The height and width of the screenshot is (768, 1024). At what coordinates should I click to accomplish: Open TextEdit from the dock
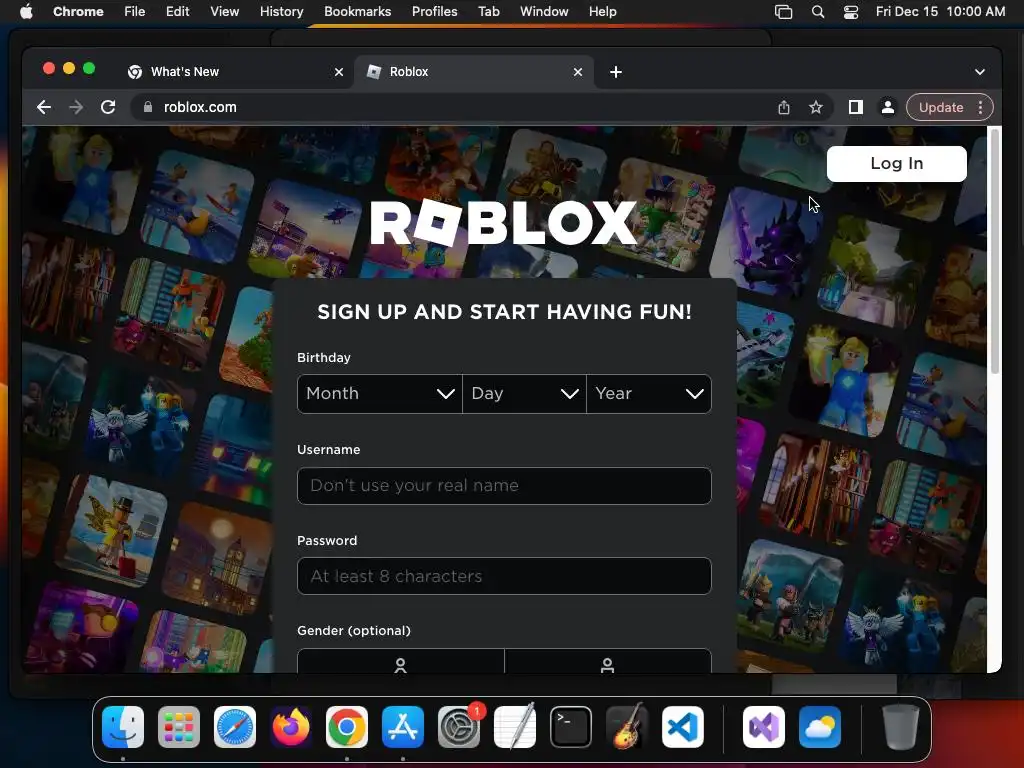tap(515, 727)
